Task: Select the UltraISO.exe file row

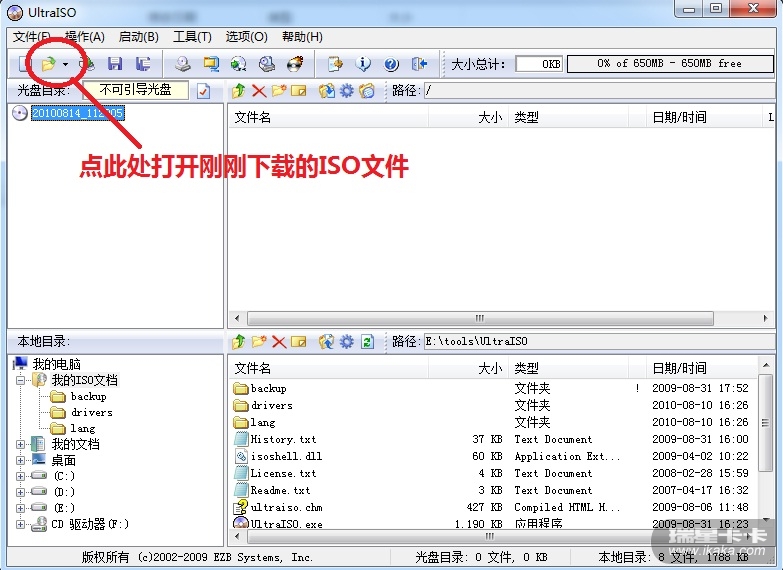Action: click(x=491, y=524)
